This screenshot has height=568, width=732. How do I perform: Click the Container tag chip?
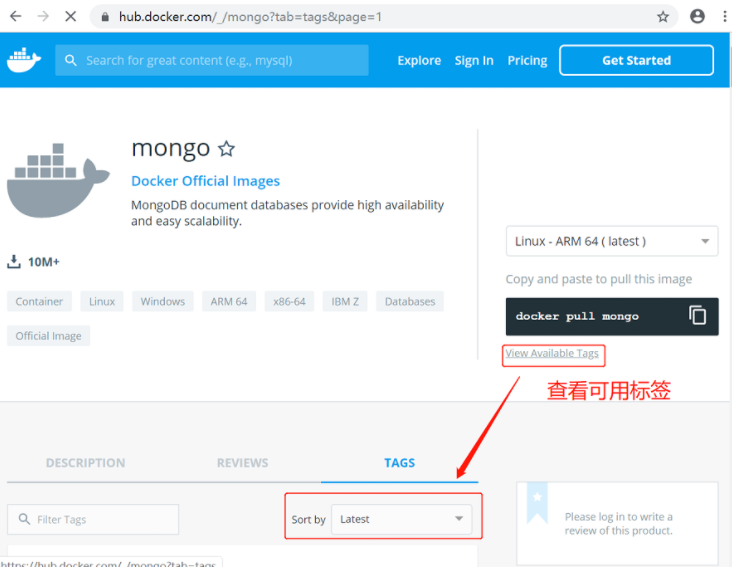[39, 302]
